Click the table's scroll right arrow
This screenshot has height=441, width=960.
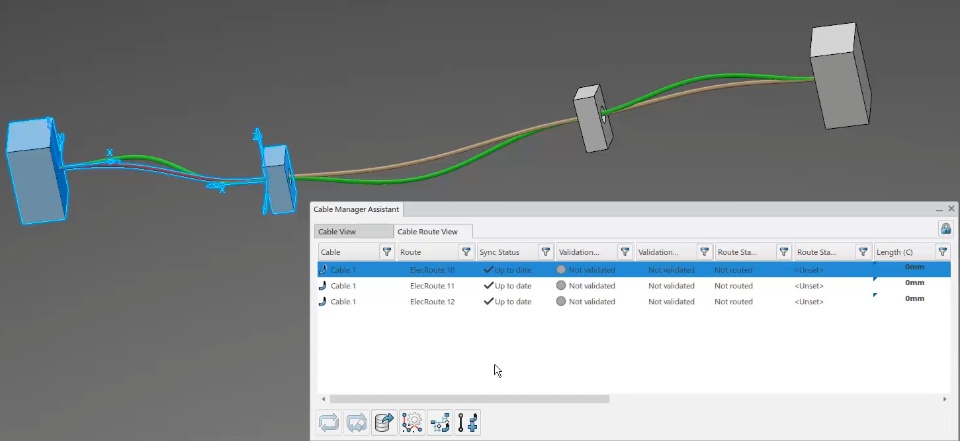[945, 399]
